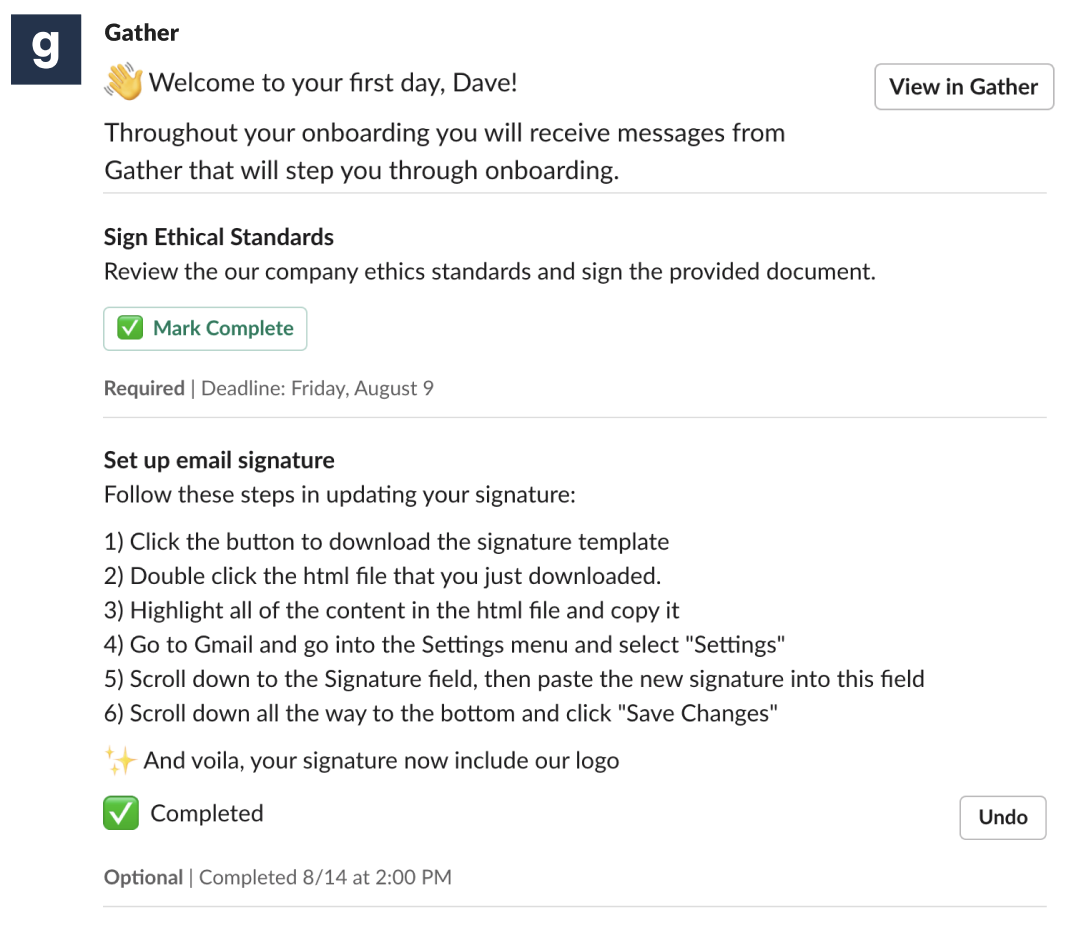The image size is (1086, 931).
Task: Click the Gather sender name
Action: point(141,32)
